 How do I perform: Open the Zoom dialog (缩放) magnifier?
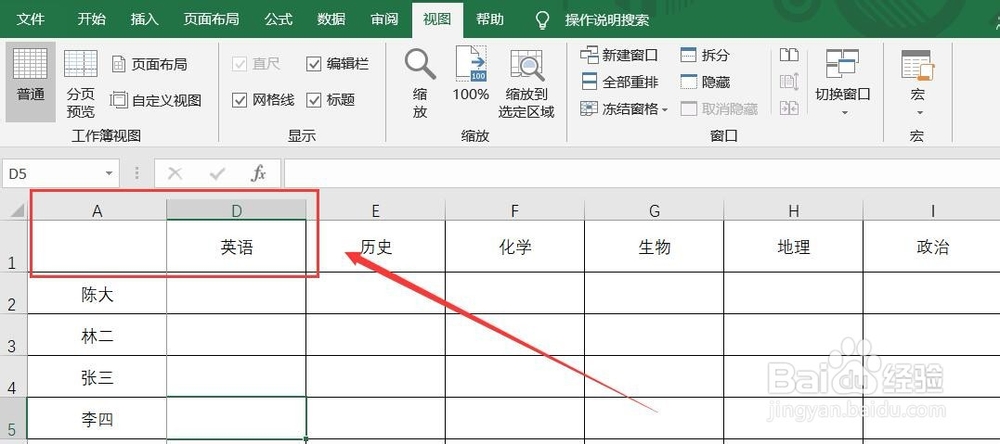point(420,84)
